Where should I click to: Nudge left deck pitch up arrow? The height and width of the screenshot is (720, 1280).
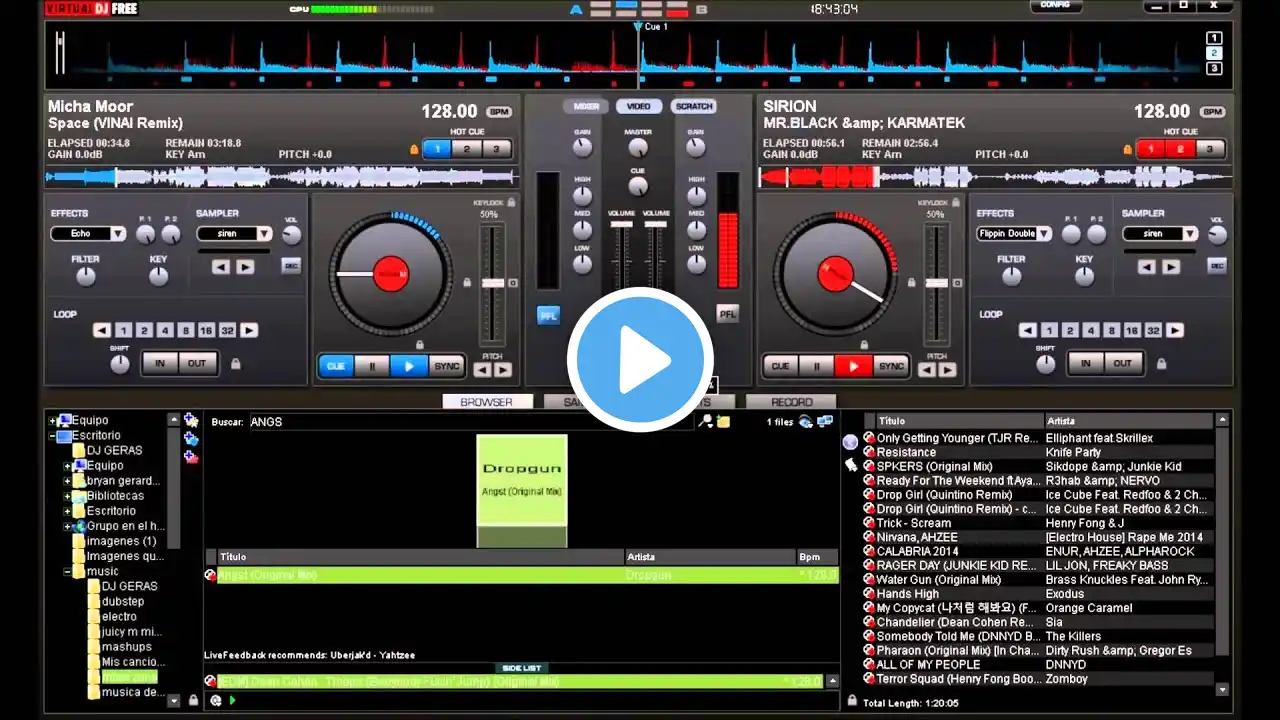click(x=503, y=370)
